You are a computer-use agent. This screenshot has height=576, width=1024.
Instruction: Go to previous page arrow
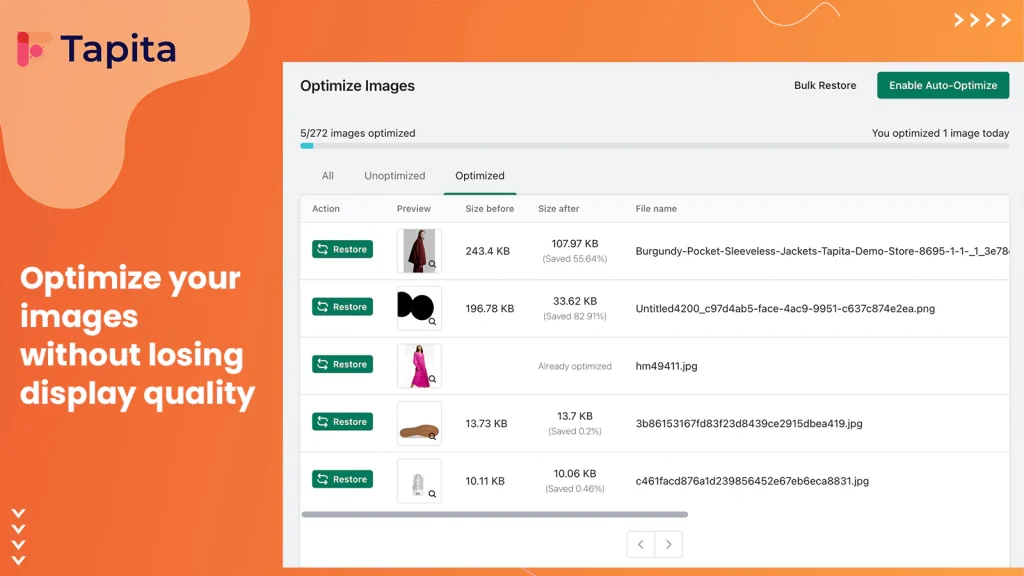(x=641, y=544)
